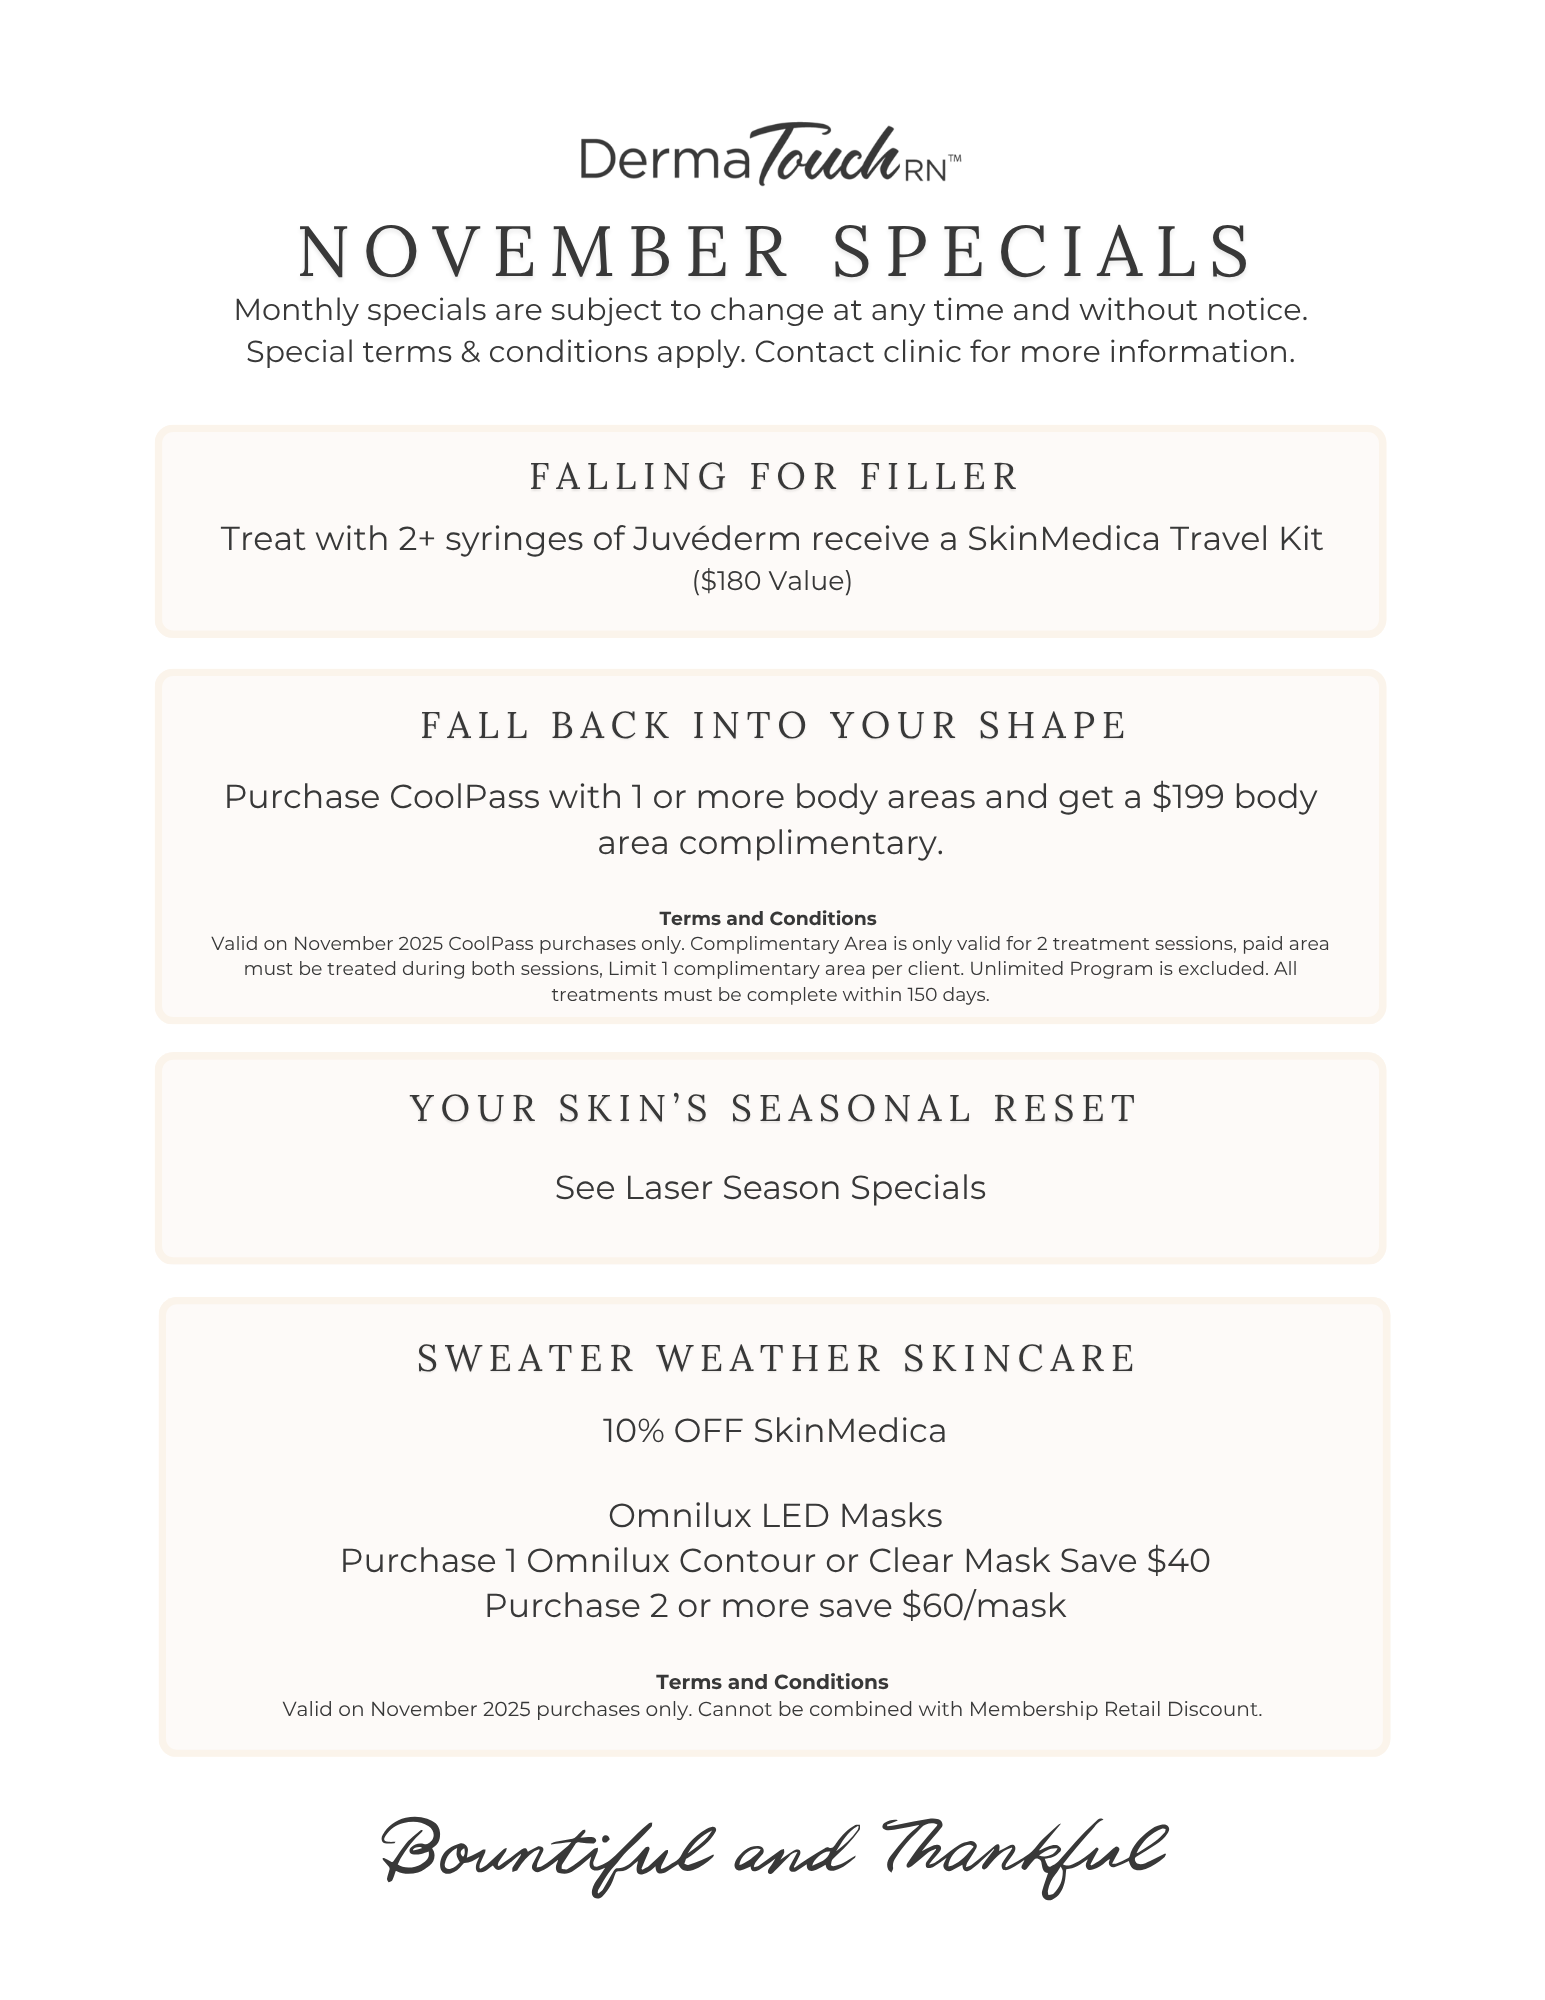1545x2000 pixels.
Task: Open the See Laser Season Specials text
Action: pyautogui.click(x=770, y=1187)
